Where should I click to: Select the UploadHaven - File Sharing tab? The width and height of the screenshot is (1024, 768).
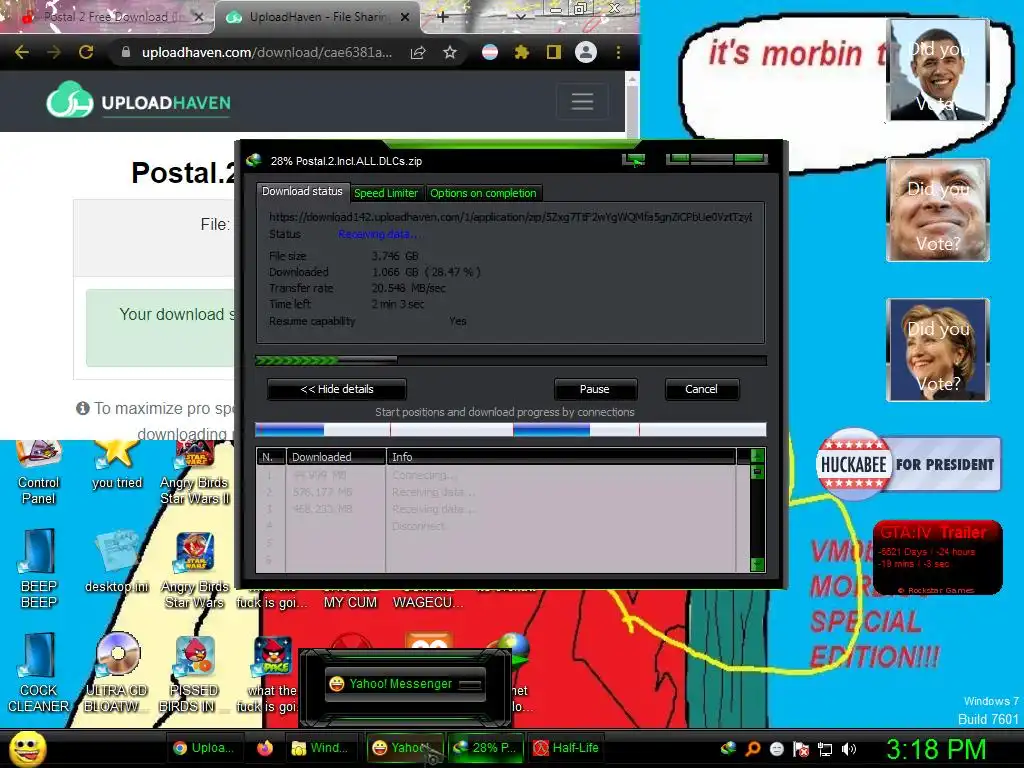click(x=318, y=17)
